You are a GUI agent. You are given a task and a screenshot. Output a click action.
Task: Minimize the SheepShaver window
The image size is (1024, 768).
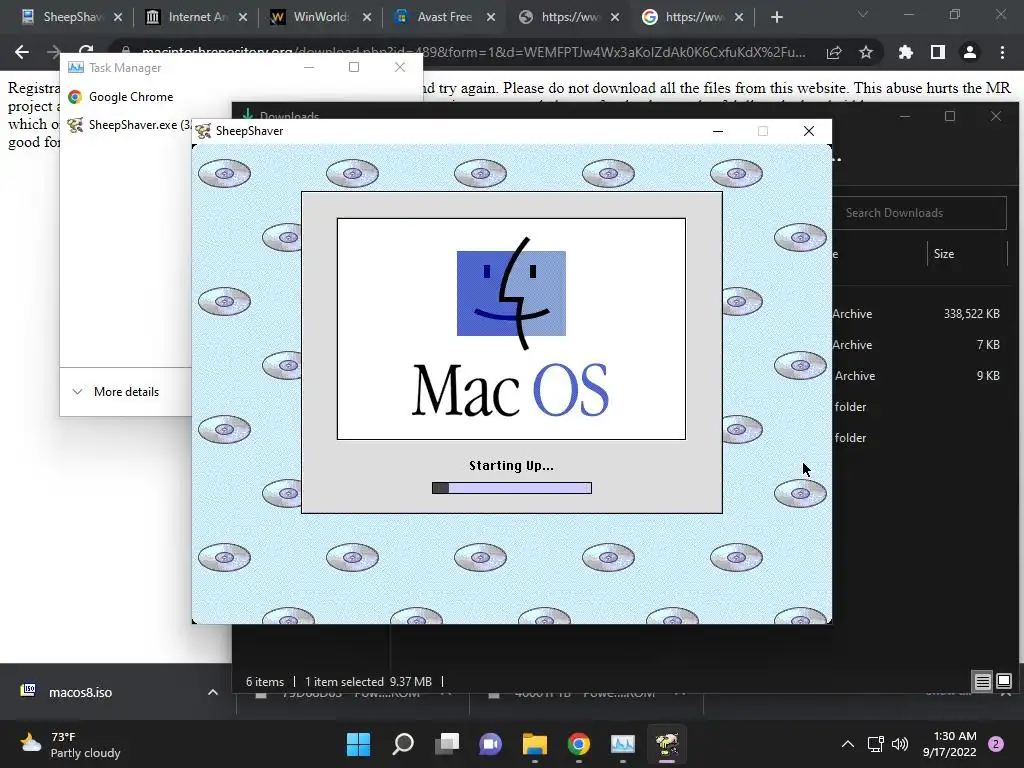(x=718, y=131)
